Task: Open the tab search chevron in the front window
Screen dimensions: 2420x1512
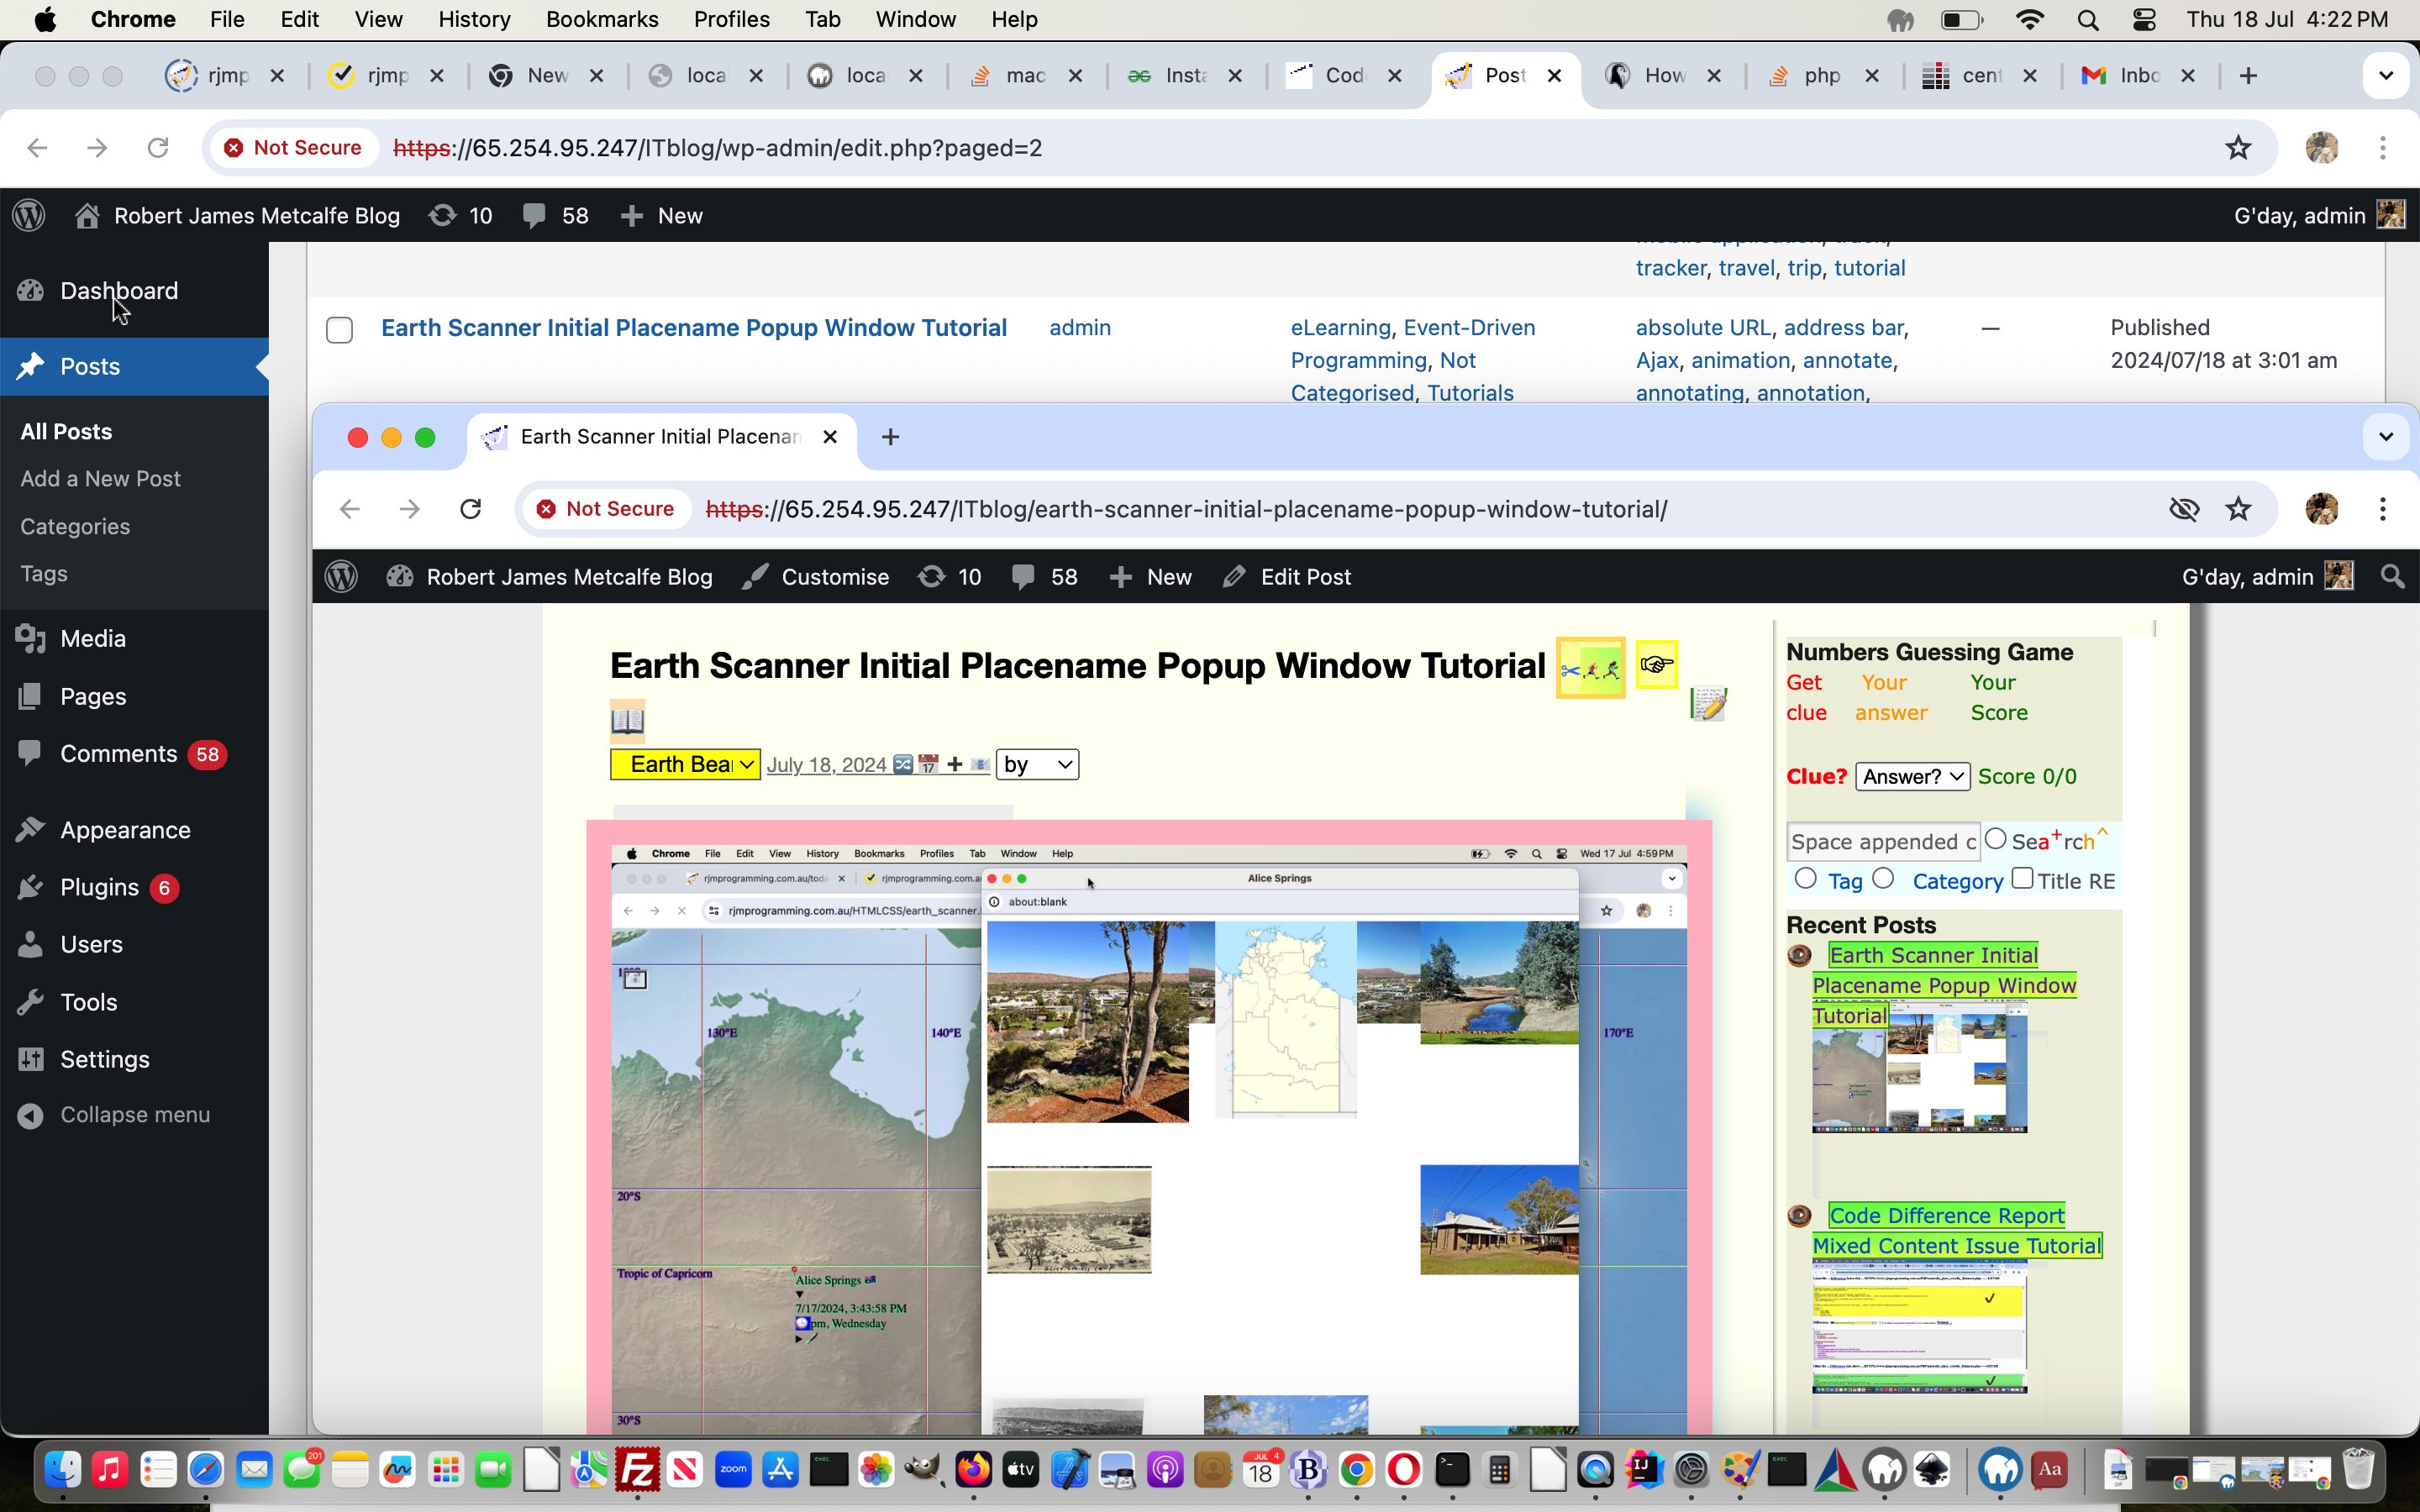Action: [2386, 437]
